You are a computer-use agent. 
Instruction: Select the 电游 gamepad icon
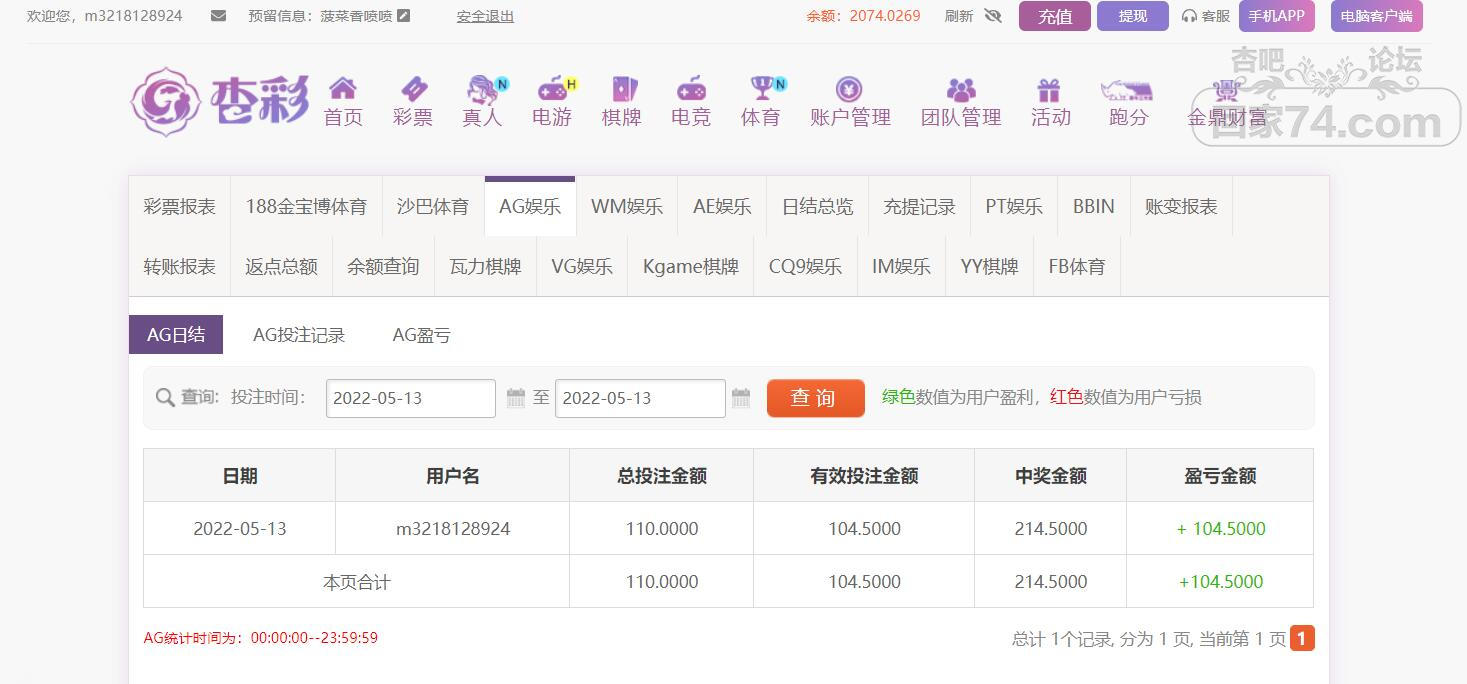coord(552,89)
